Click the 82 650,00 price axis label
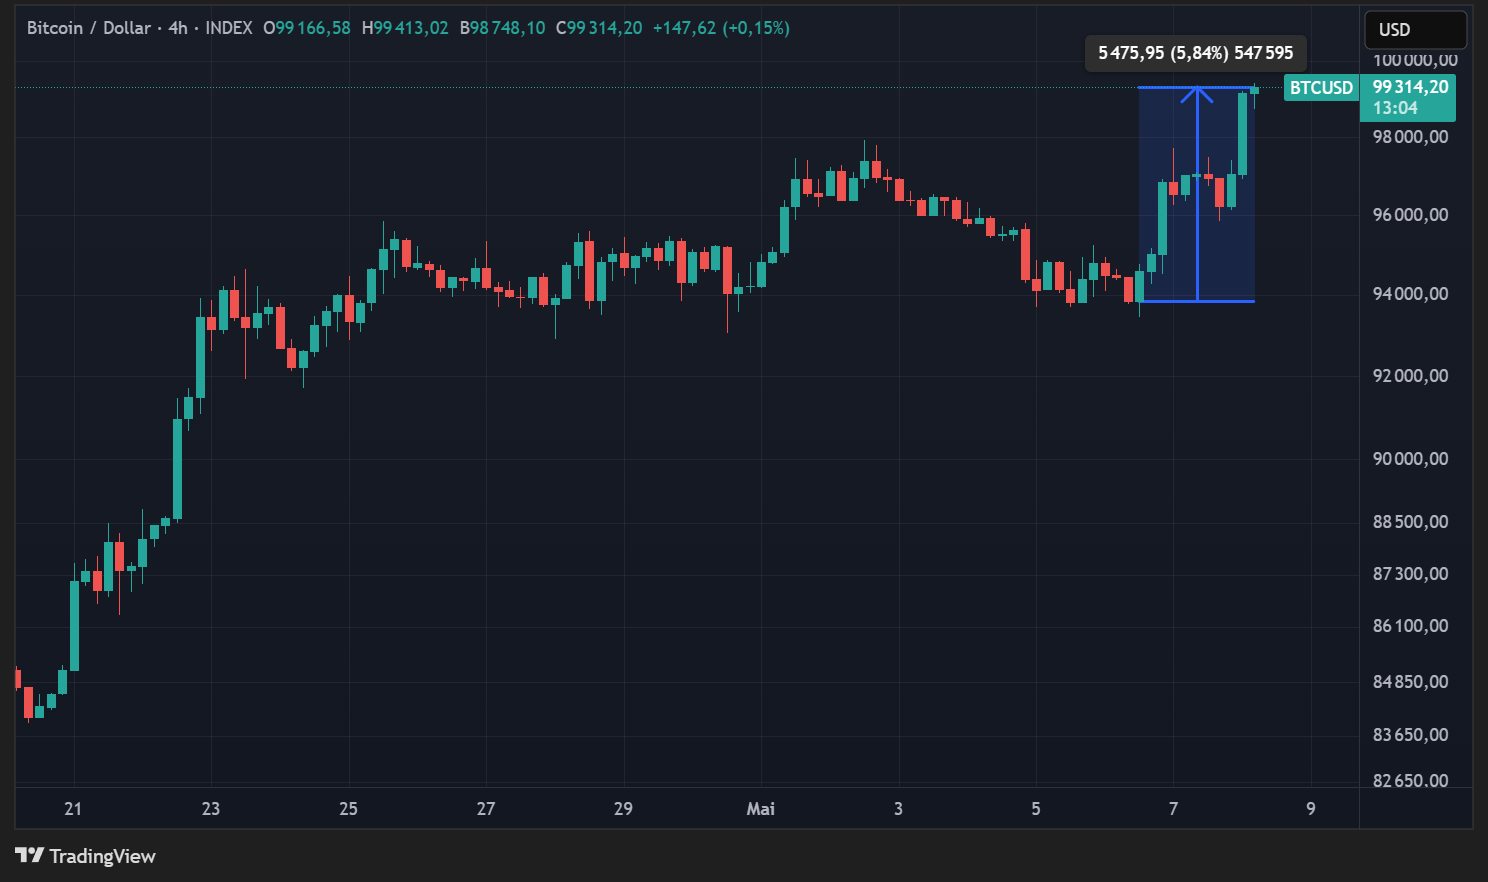This screenshot has height=882, width=1488. point(1410,780)
